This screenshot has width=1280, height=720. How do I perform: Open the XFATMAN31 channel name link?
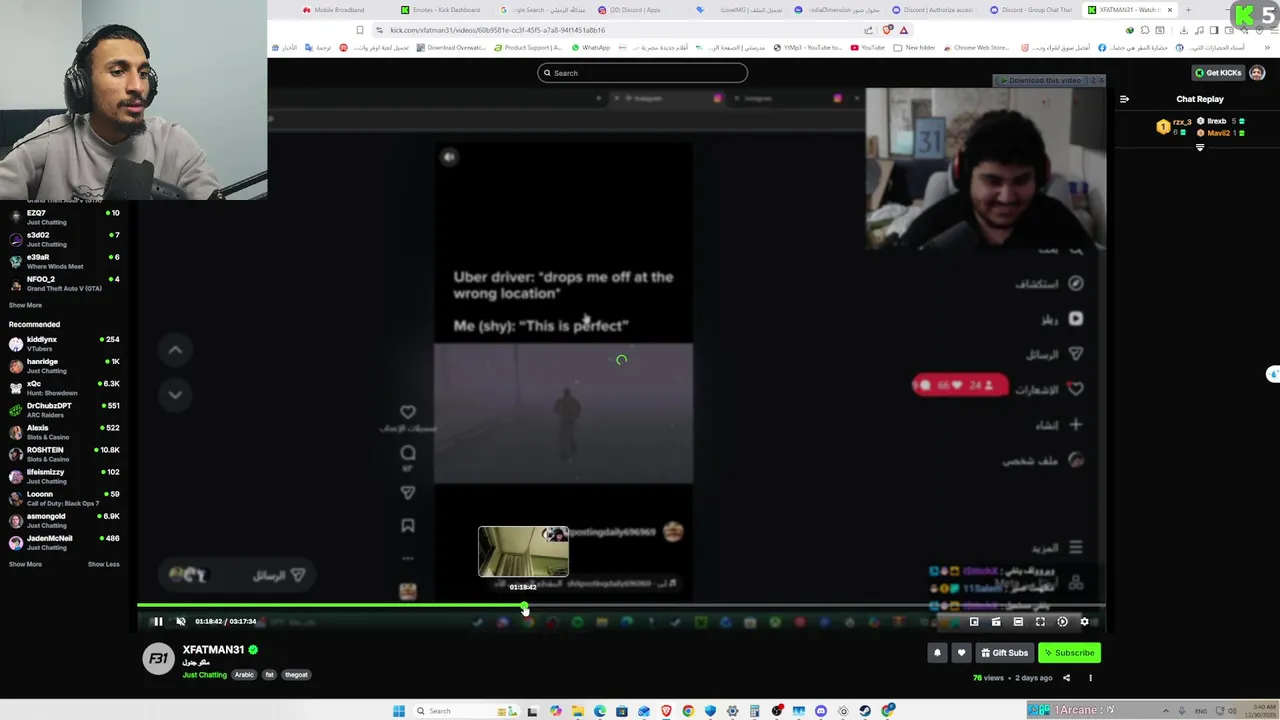(213, 650)
